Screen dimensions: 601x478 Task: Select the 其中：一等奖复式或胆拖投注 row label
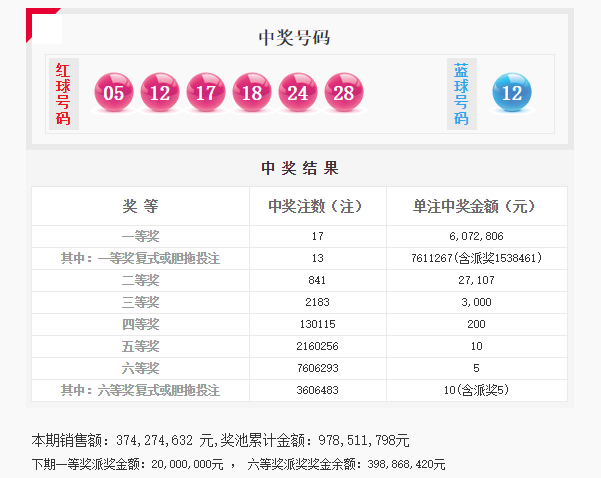pos(140,258)
